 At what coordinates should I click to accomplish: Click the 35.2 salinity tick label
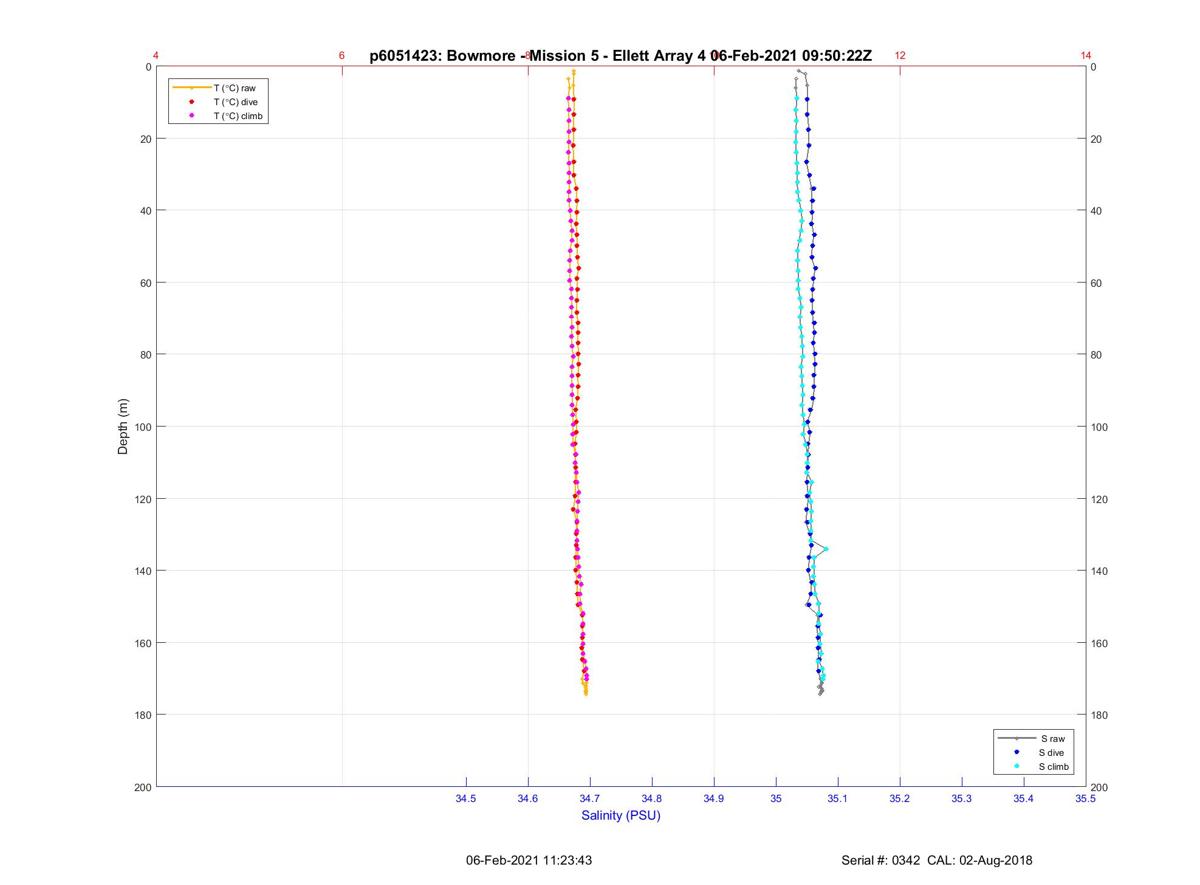click(900, 799)
